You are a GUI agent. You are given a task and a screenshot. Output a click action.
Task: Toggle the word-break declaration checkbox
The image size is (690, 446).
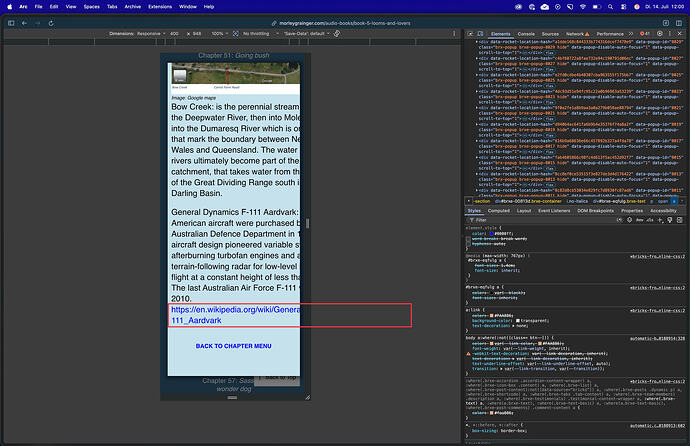click(x=468, y=239)
